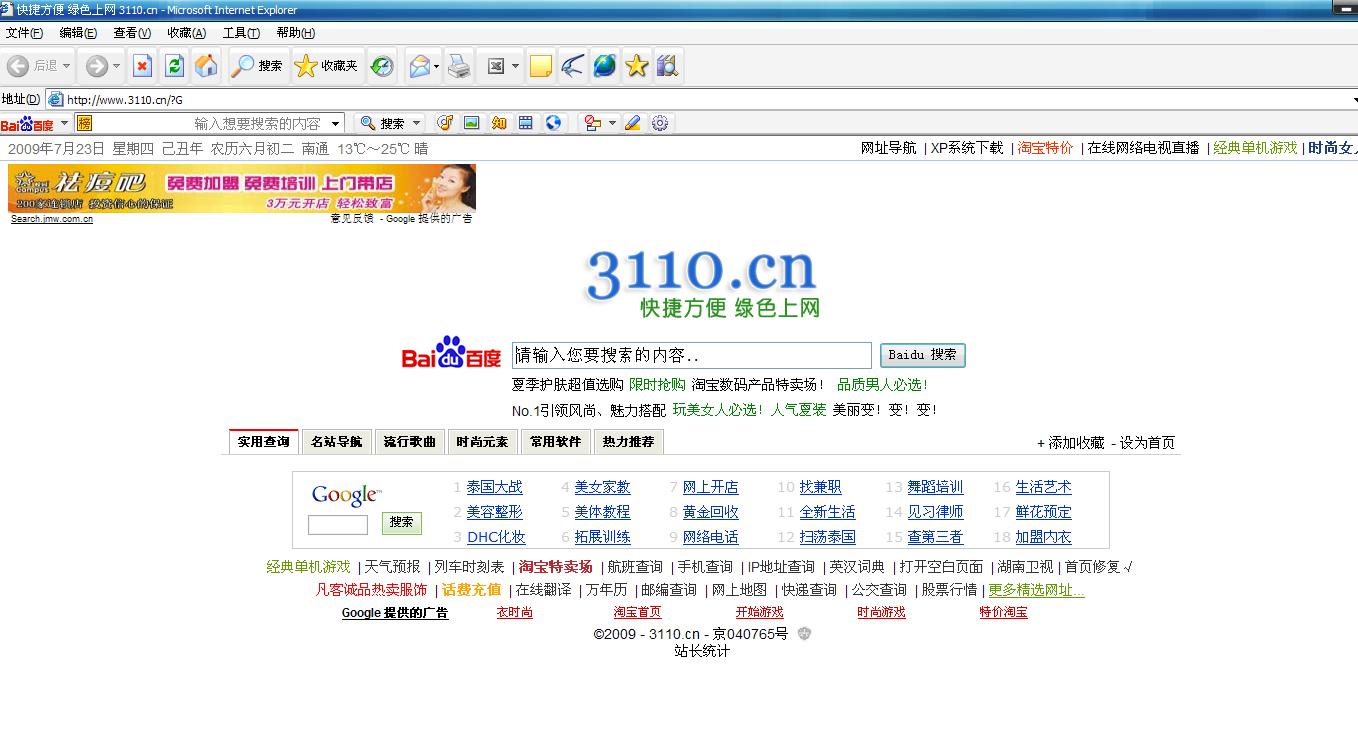1358x730 pixels.
Task: Open the 收藏夹 favorites star button
Action: pyautogui.click(x=327, y=66)
